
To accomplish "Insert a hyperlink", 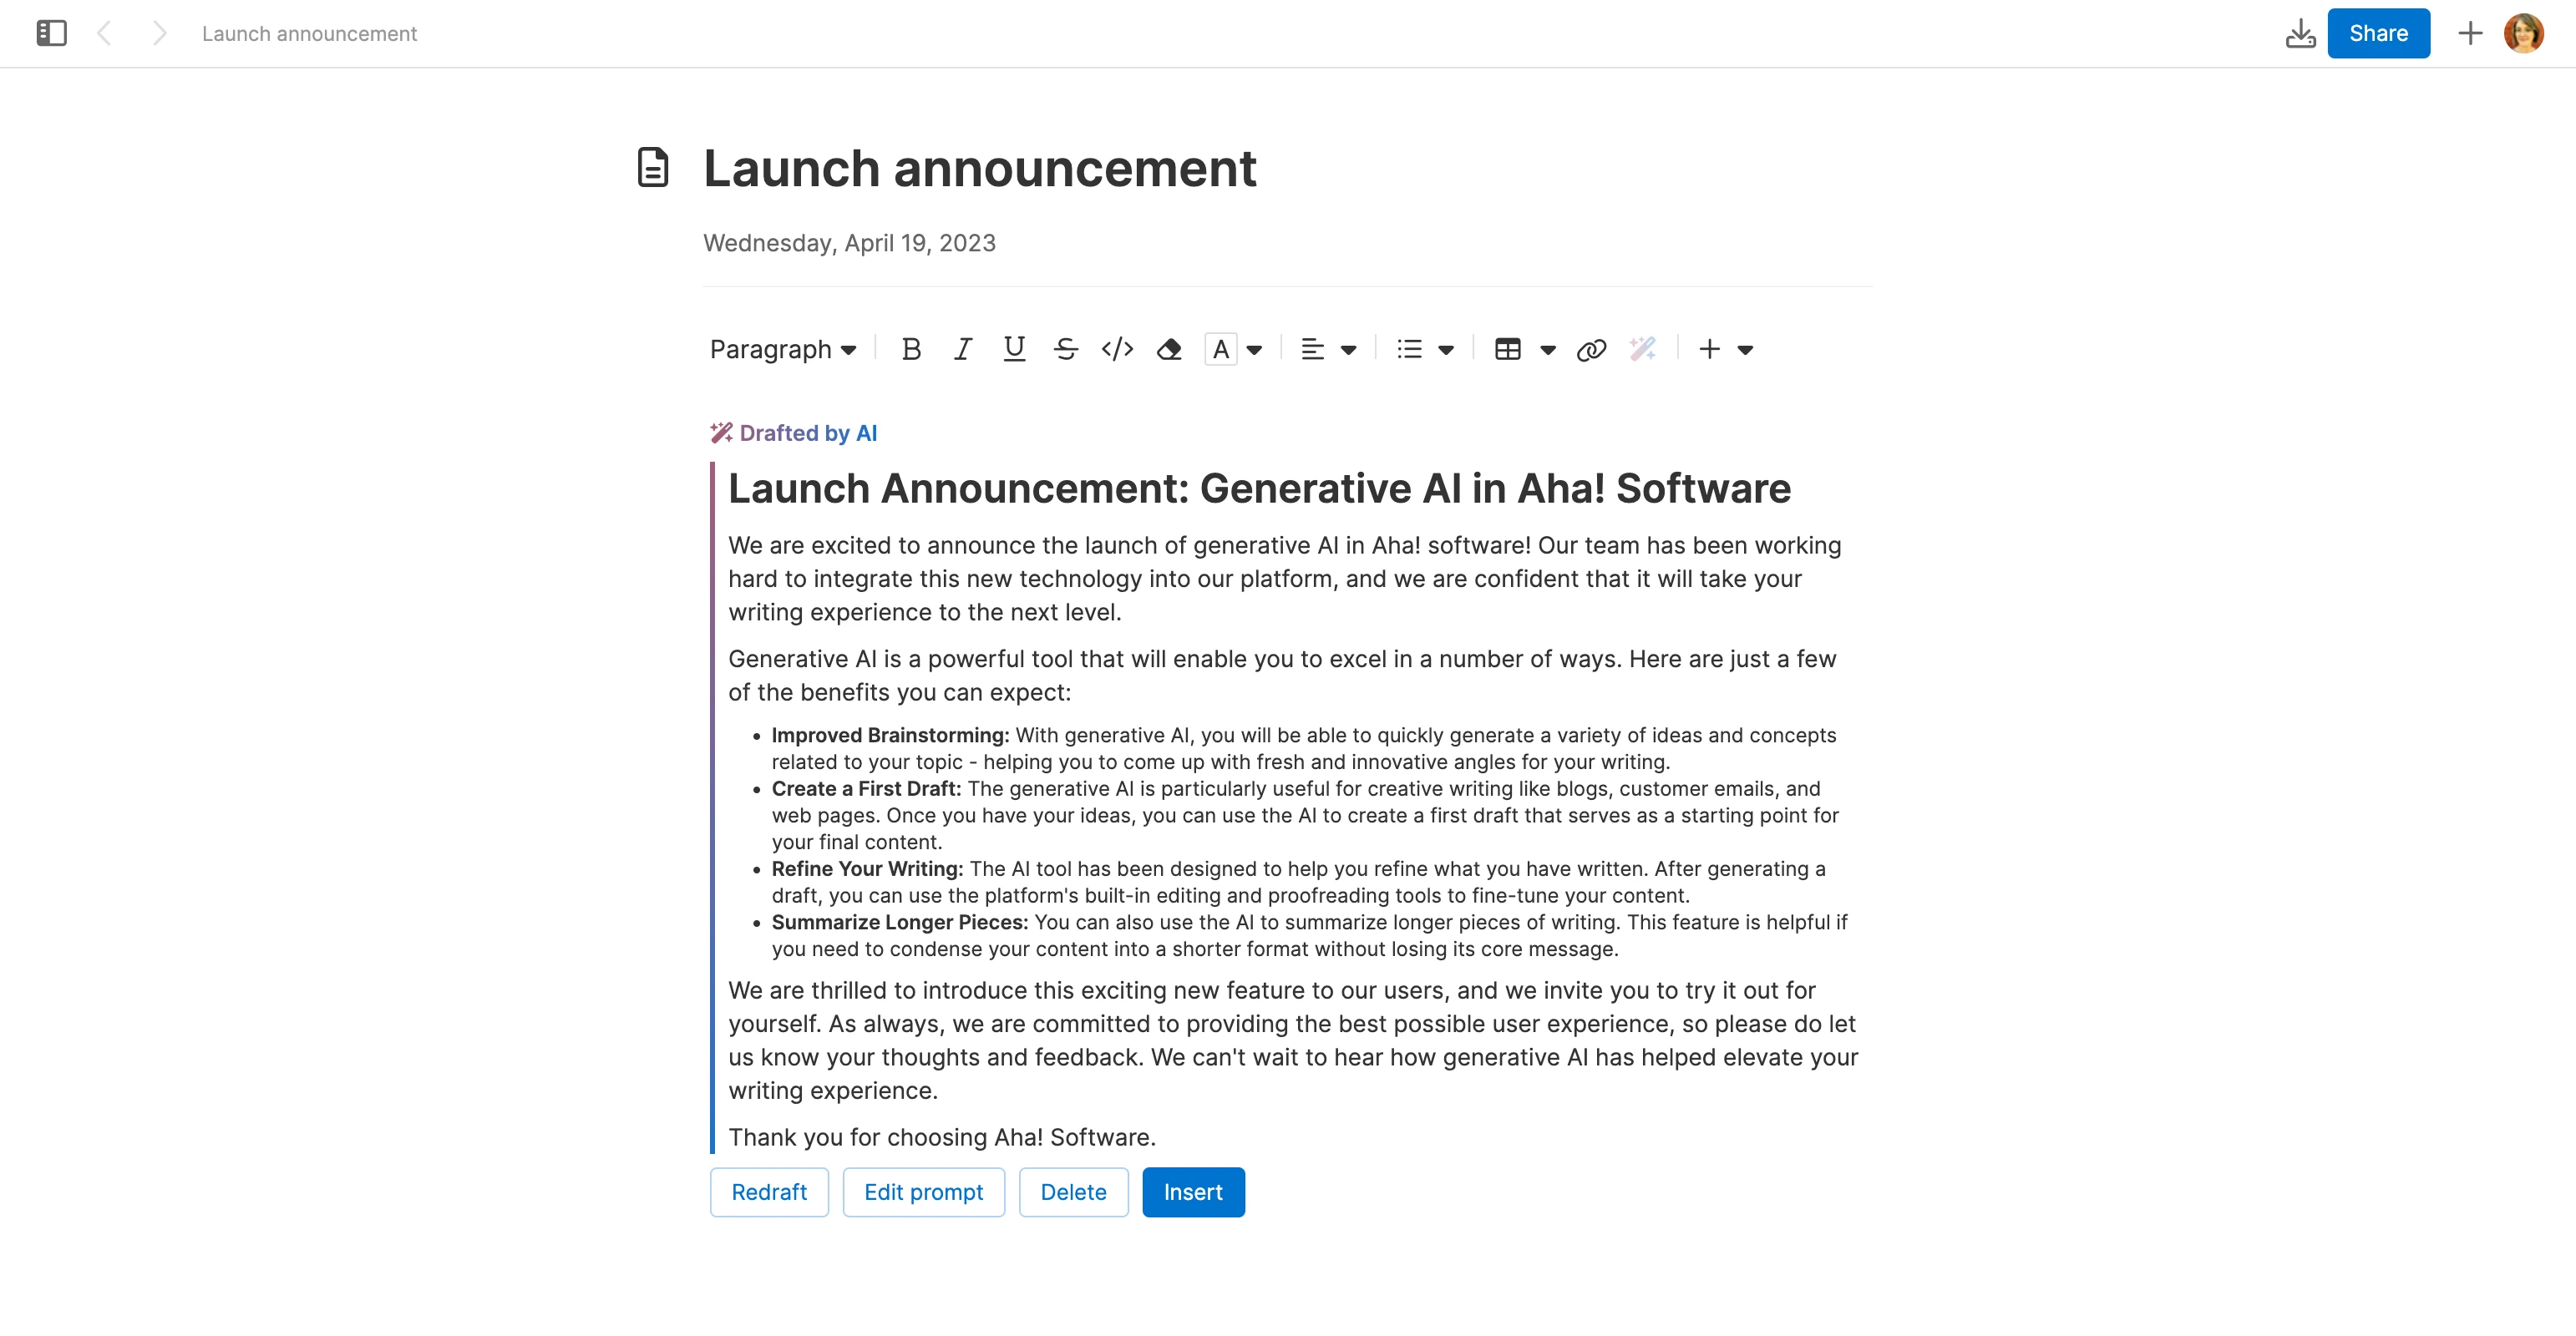I will tap(1591, 349).
